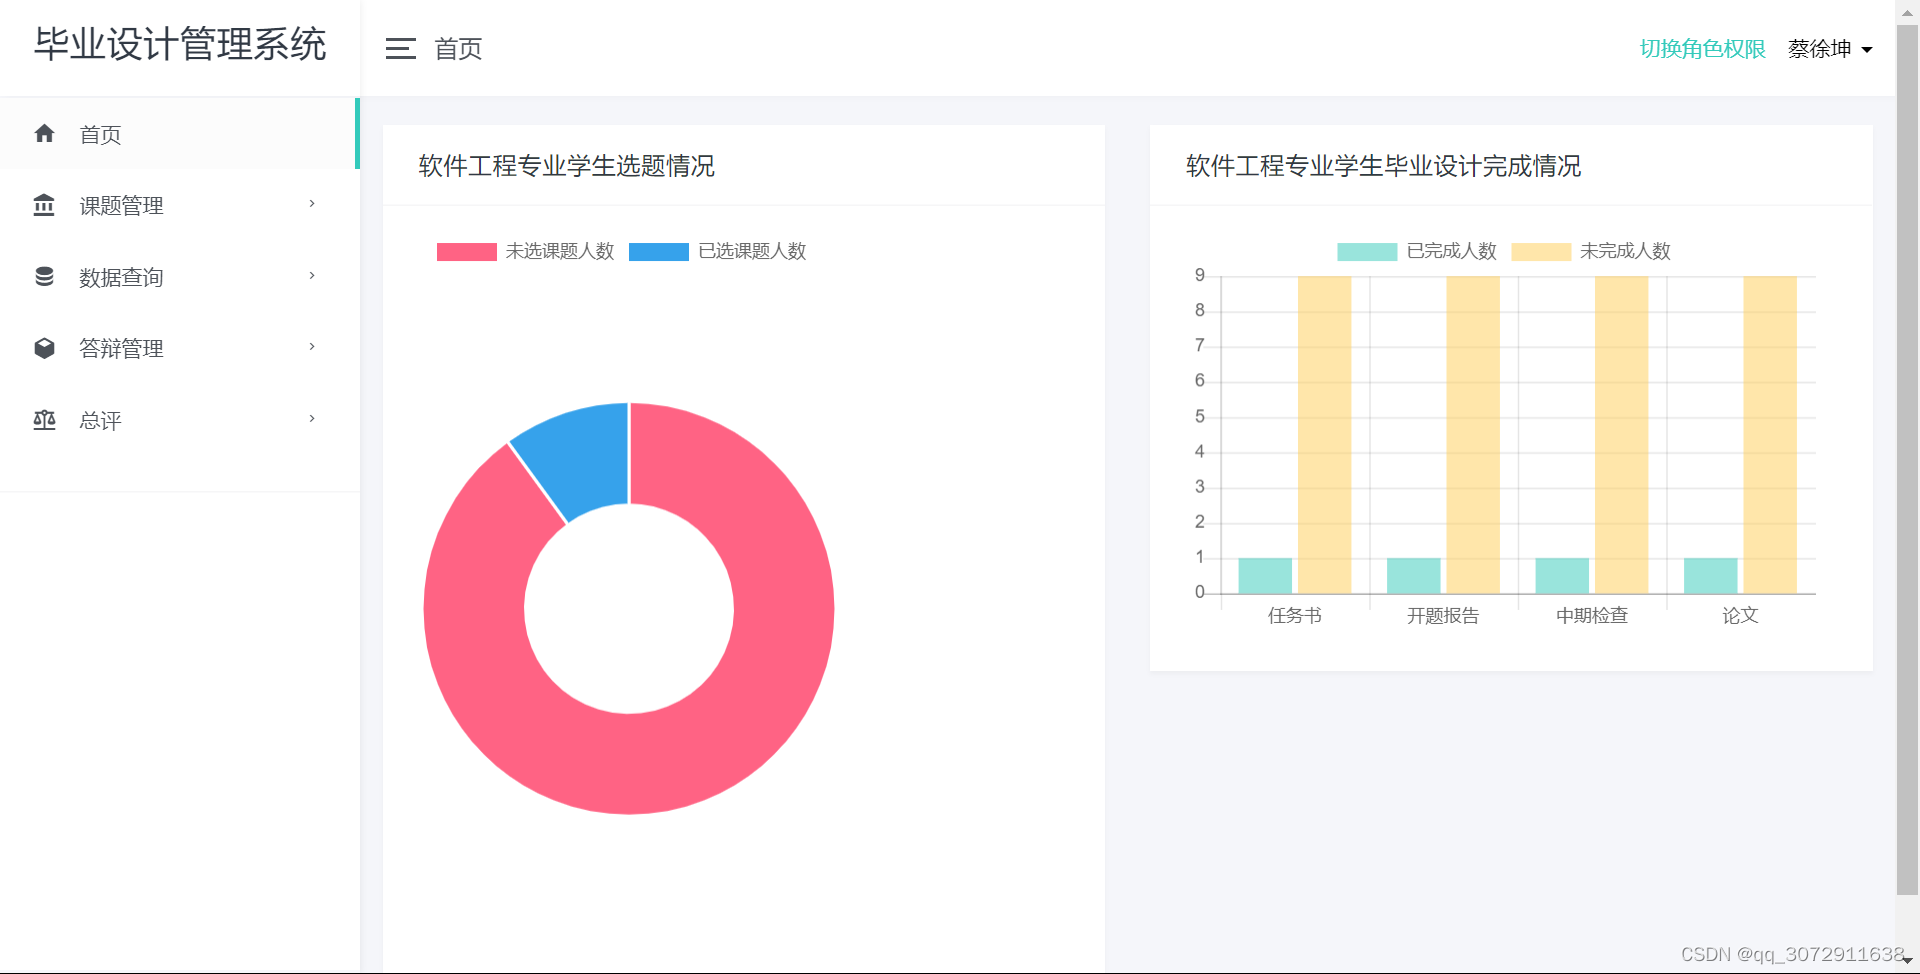Click the 任务书 axis label
Viewport: 1920px width, 974px height.
[x=1295, y=616]
